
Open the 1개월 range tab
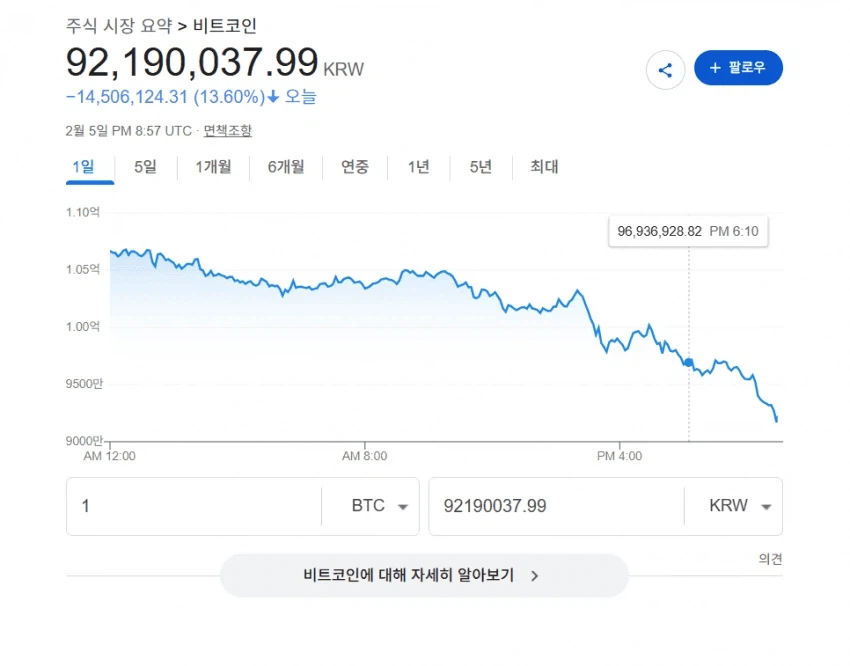tap(213, 167)
